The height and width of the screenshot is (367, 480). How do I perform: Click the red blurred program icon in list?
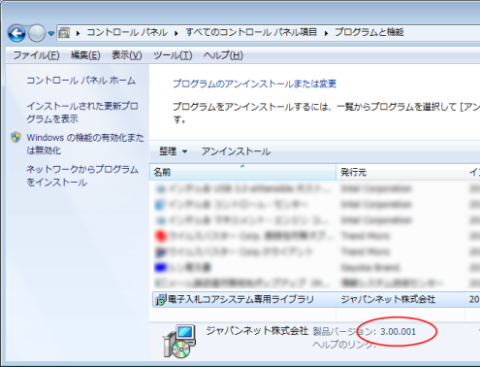click(161, 236)
